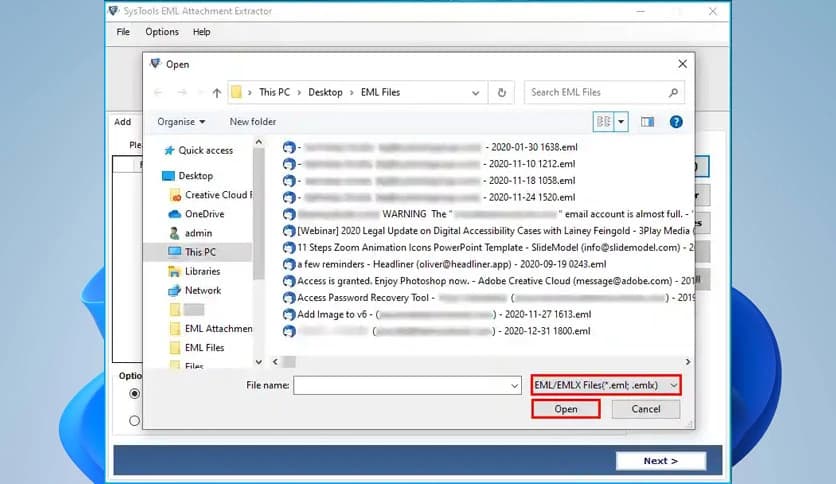Select the EML Files folder in sidebar
This screenshot has width=836, height=484.
click(x=204, y=348)
